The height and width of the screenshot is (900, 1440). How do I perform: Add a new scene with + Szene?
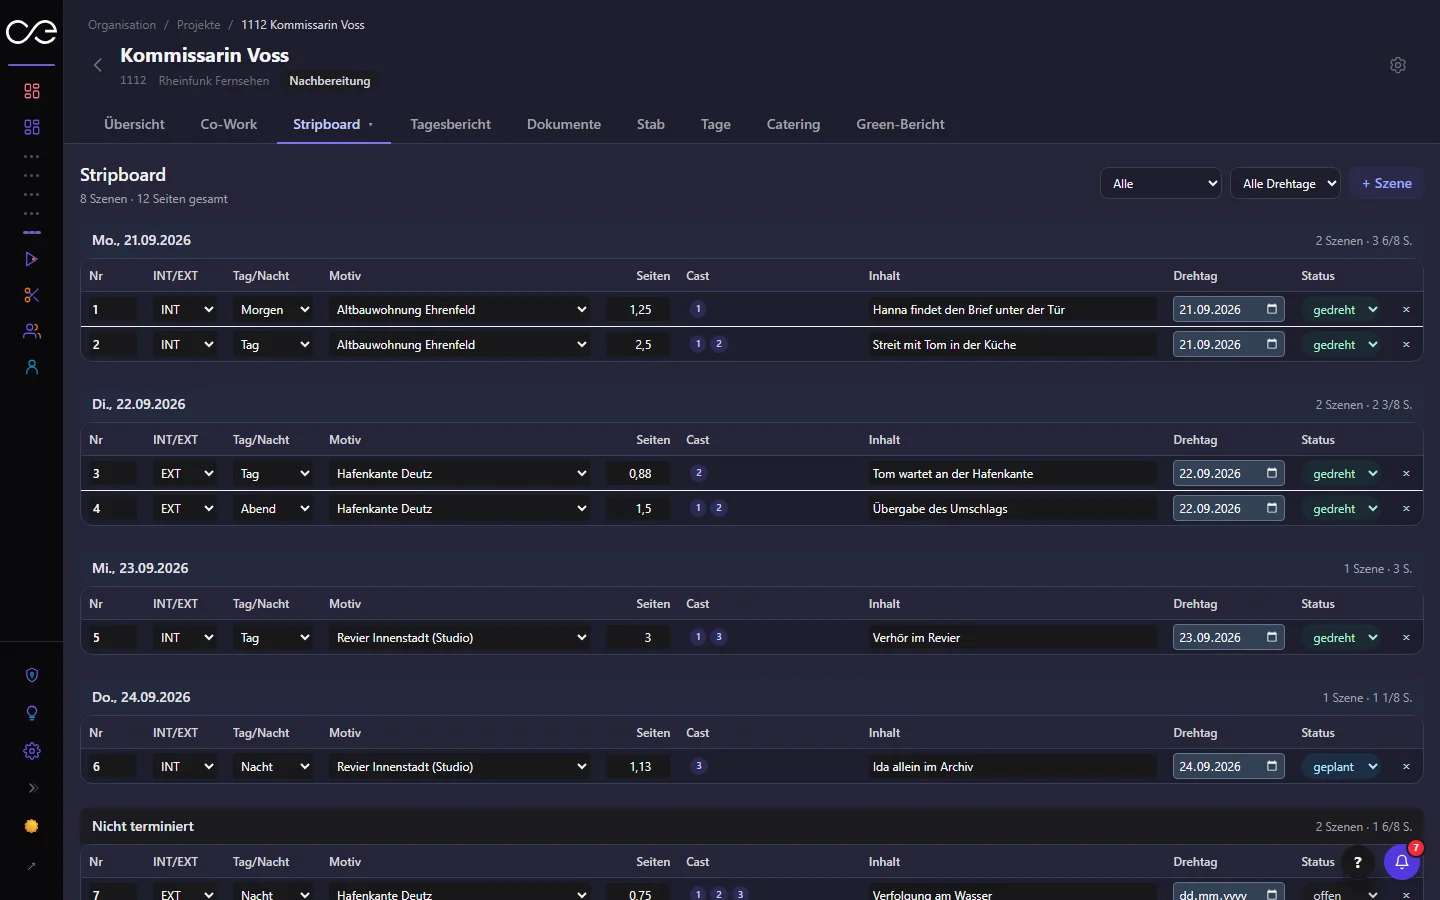[x=1387, y=184]
